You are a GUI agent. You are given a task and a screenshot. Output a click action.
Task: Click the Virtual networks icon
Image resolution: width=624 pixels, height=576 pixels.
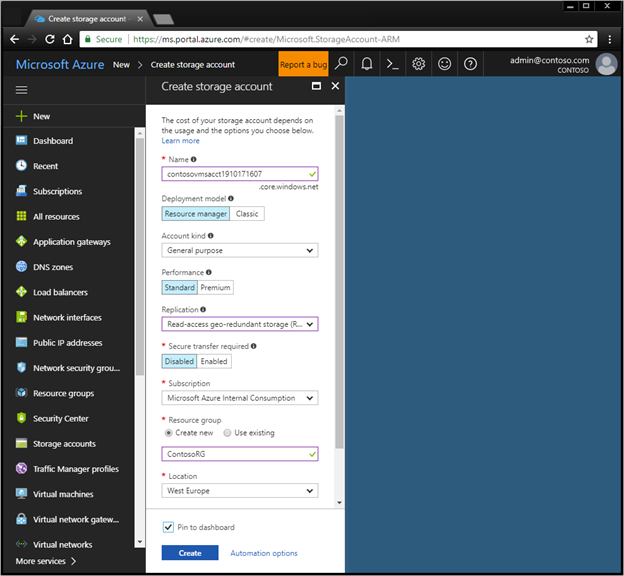tap(21, 544)
